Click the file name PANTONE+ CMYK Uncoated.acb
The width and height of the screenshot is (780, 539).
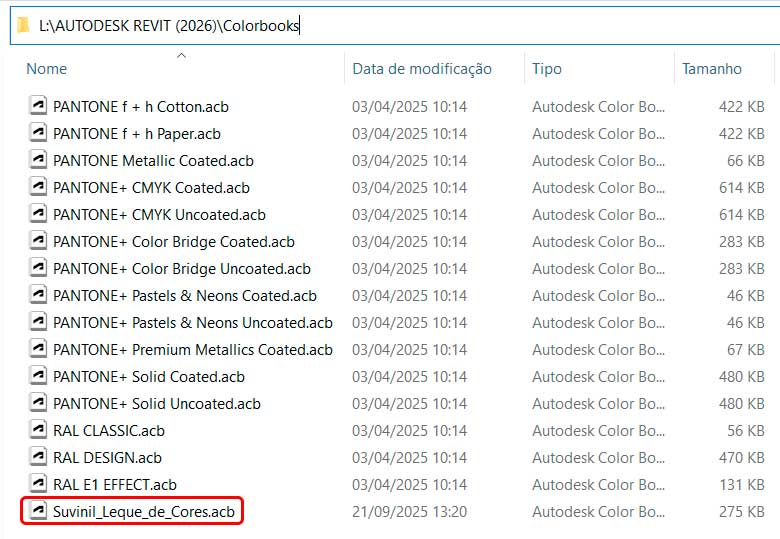[x=159, y=215]
